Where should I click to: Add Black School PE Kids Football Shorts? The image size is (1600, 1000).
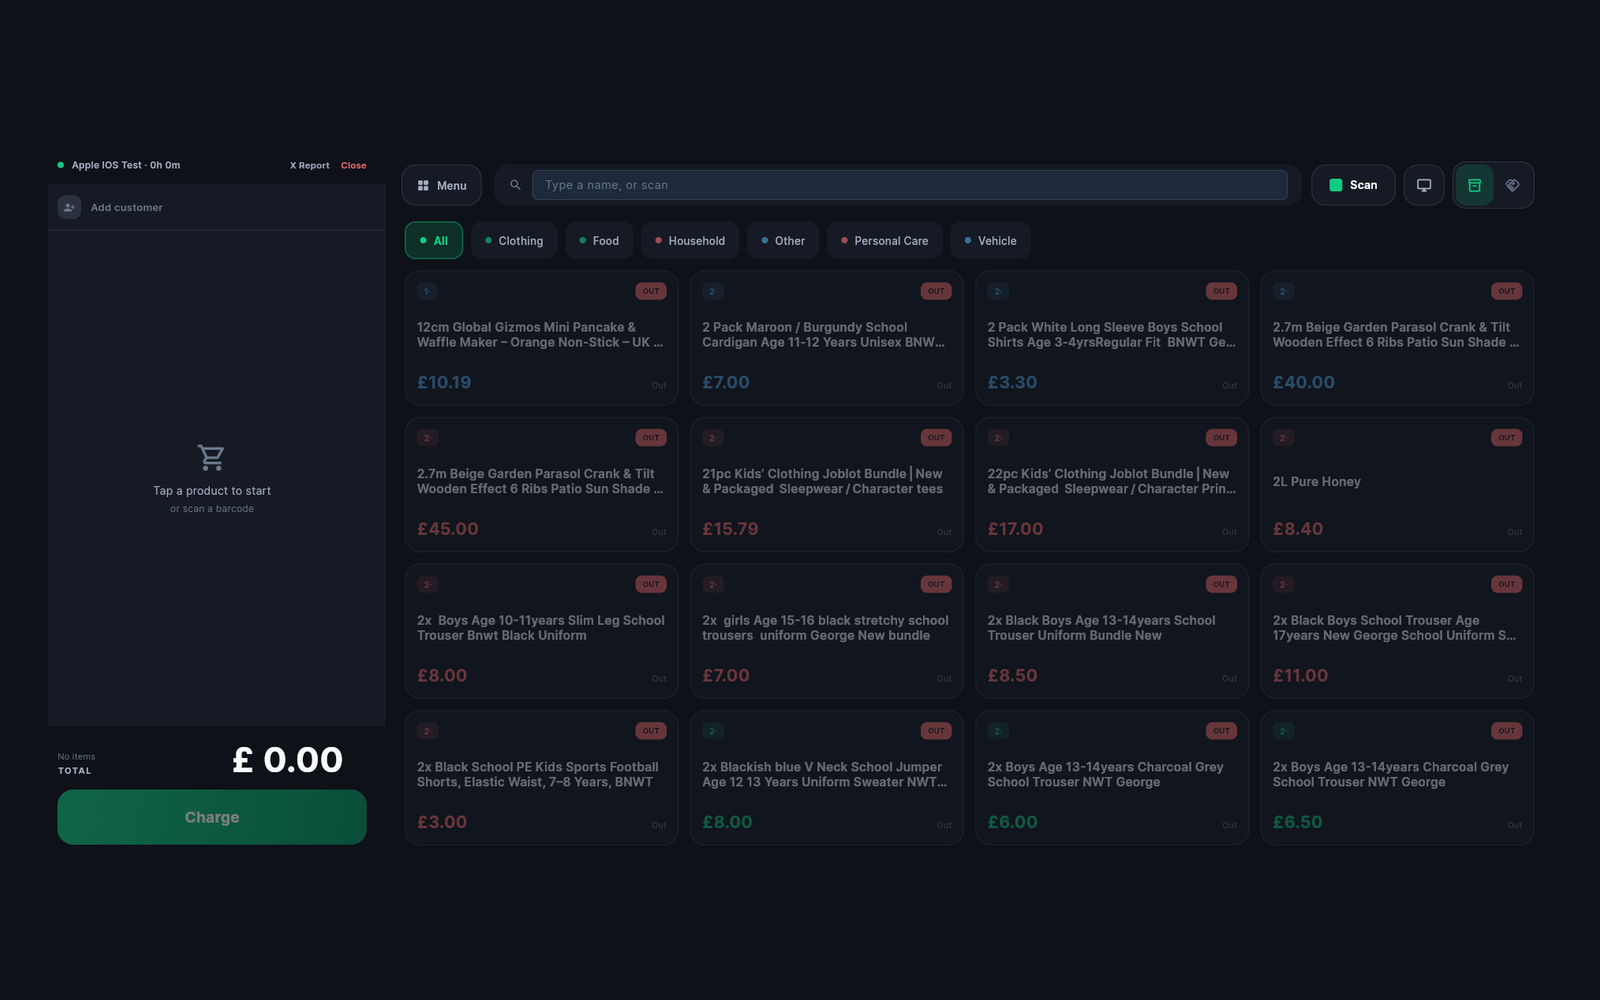(541, 778)
